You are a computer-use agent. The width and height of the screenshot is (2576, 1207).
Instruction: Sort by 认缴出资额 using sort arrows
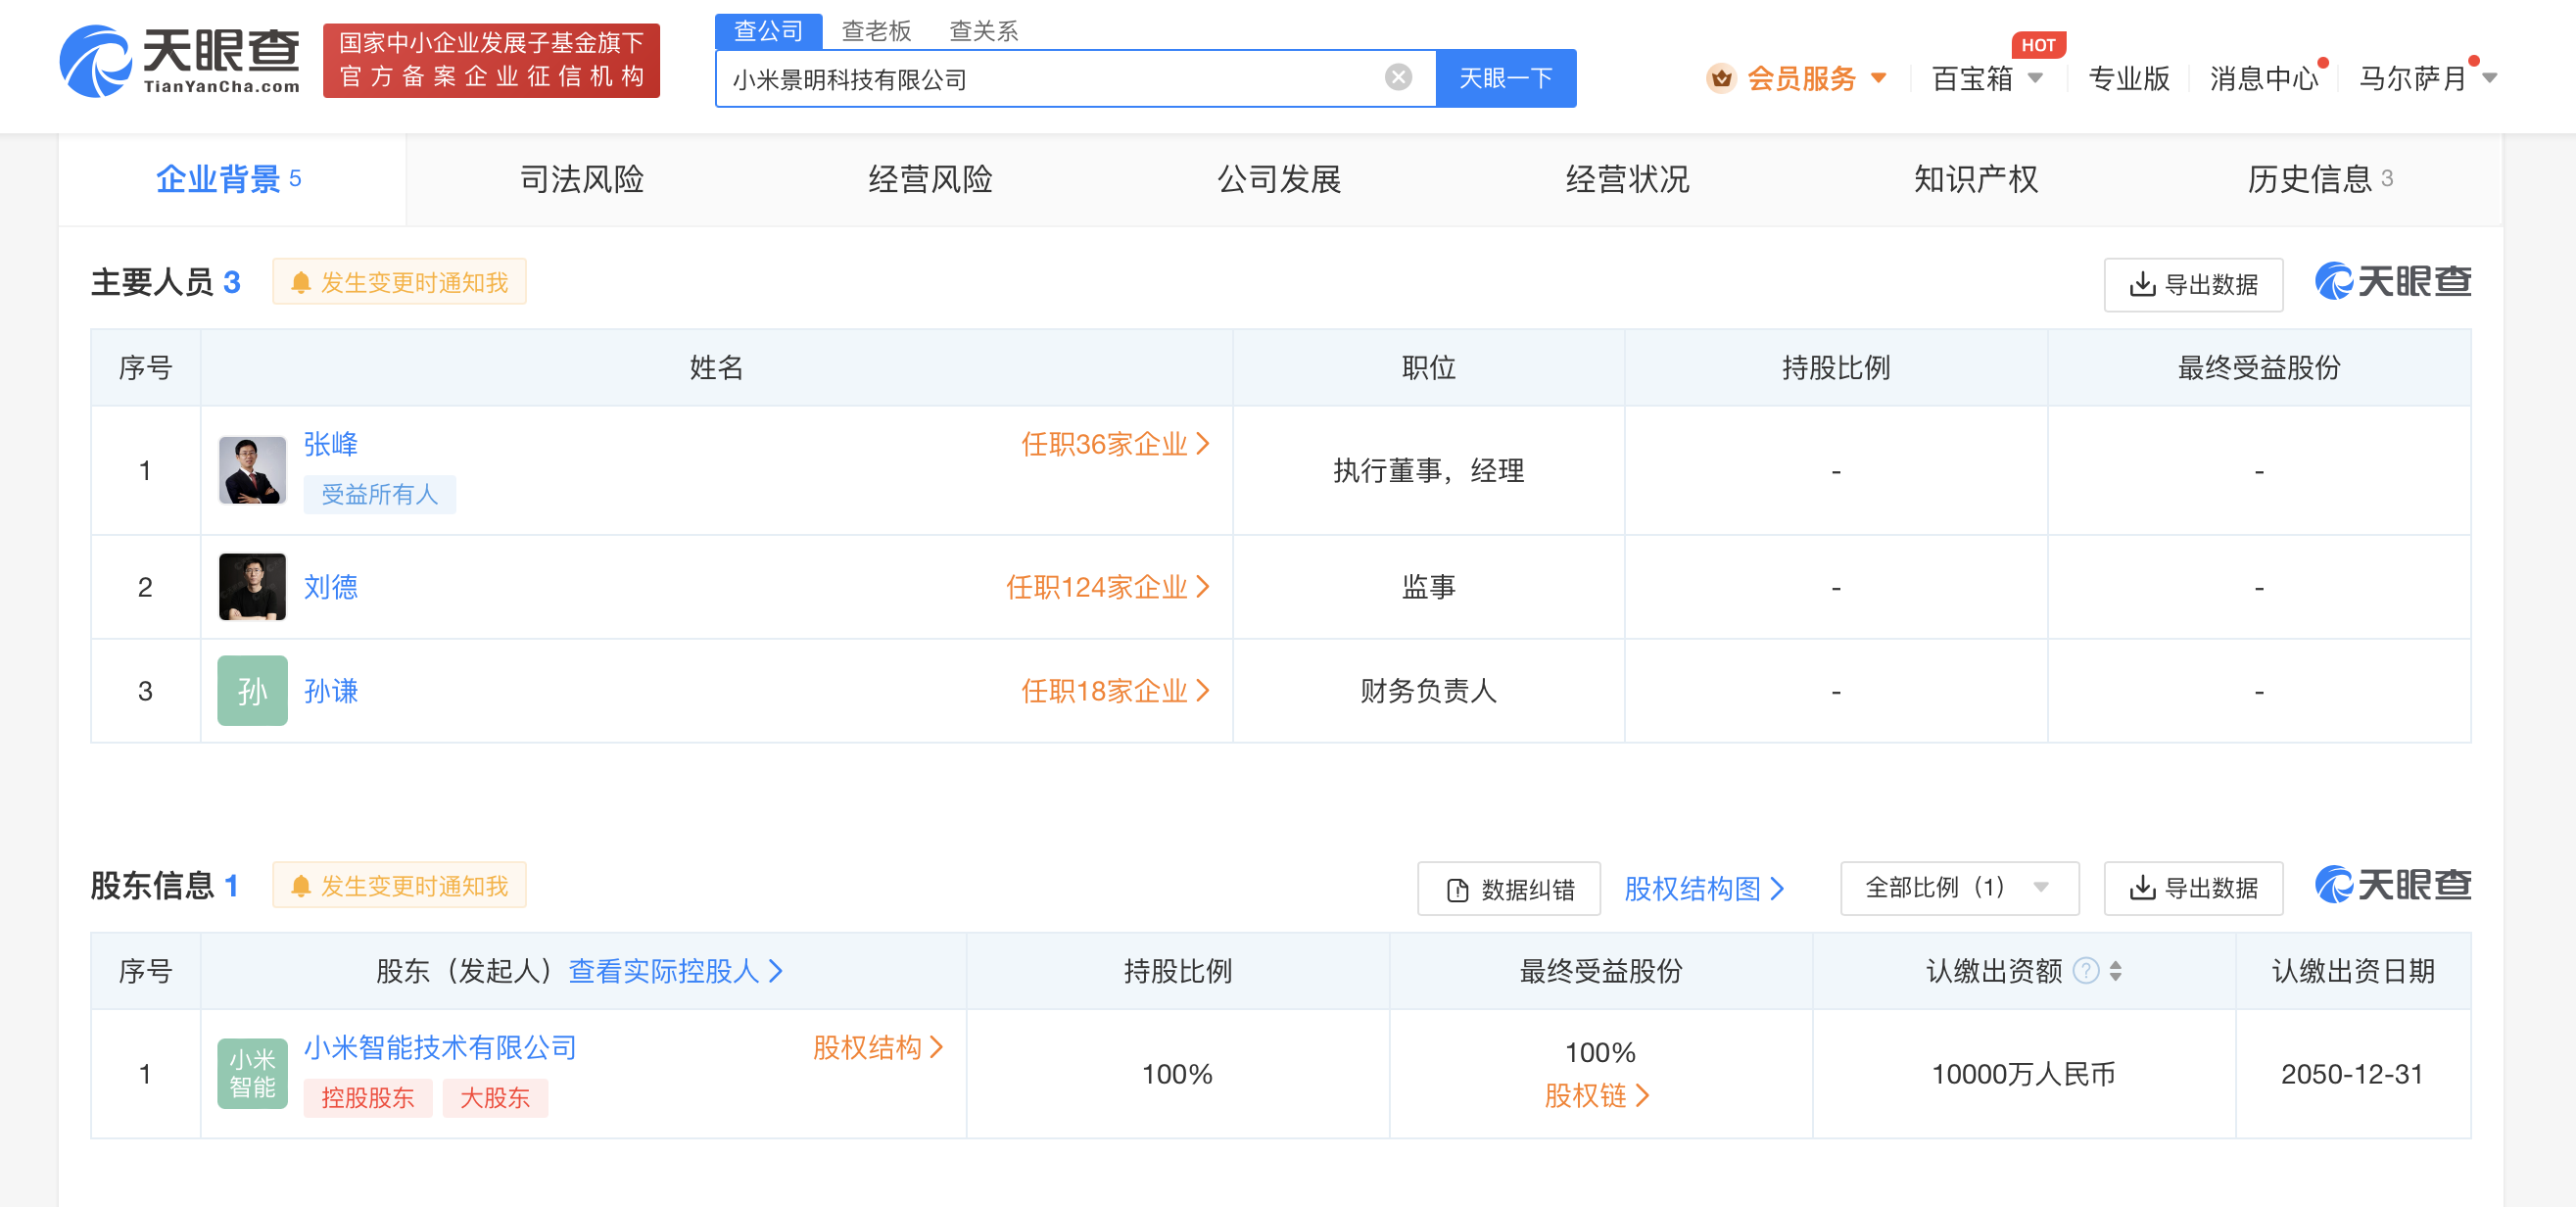tap(2115, 971)
